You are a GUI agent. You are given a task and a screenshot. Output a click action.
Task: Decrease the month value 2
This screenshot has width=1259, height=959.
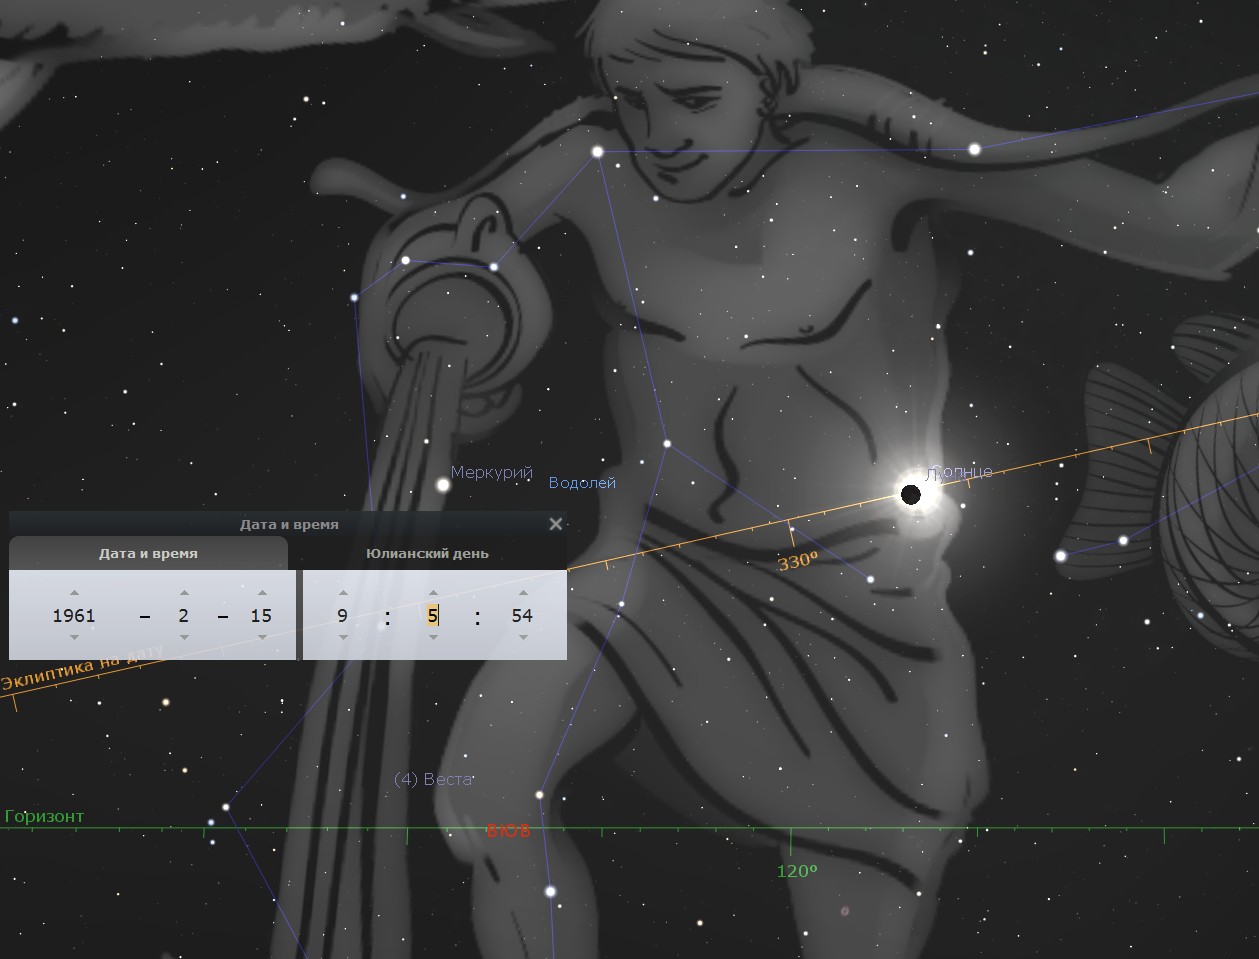(184, 637)
